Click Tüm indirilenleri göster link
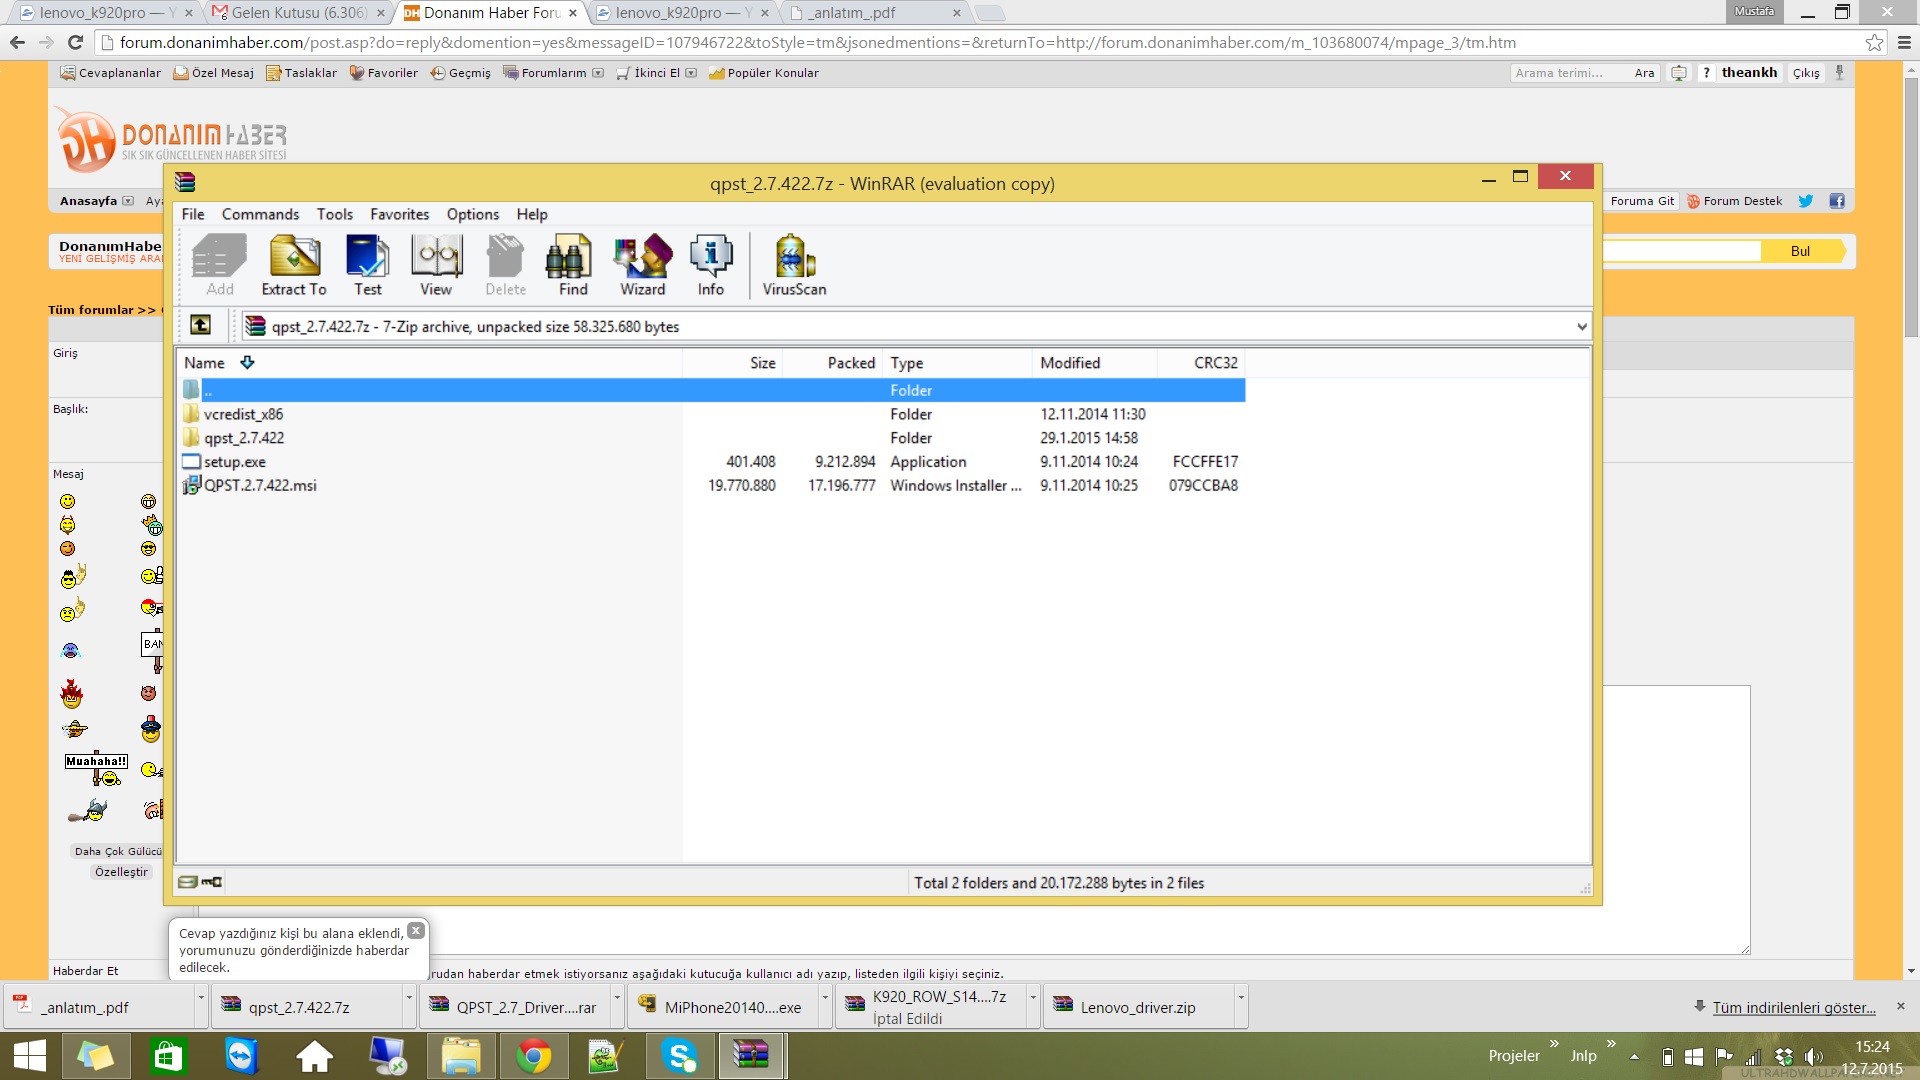 point(1794,1007)
